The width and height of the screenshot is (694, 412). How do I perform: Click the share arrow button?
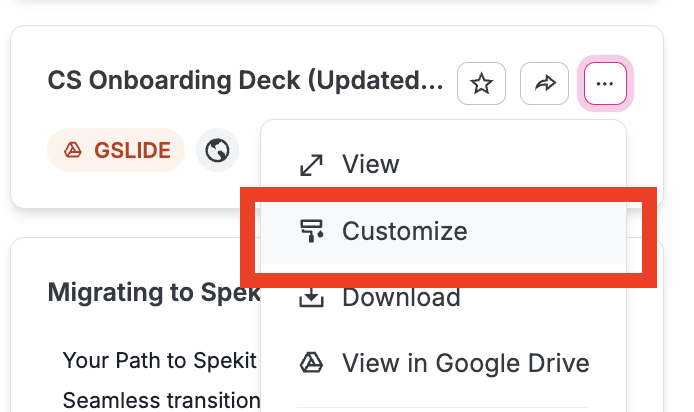pos(544,83)
